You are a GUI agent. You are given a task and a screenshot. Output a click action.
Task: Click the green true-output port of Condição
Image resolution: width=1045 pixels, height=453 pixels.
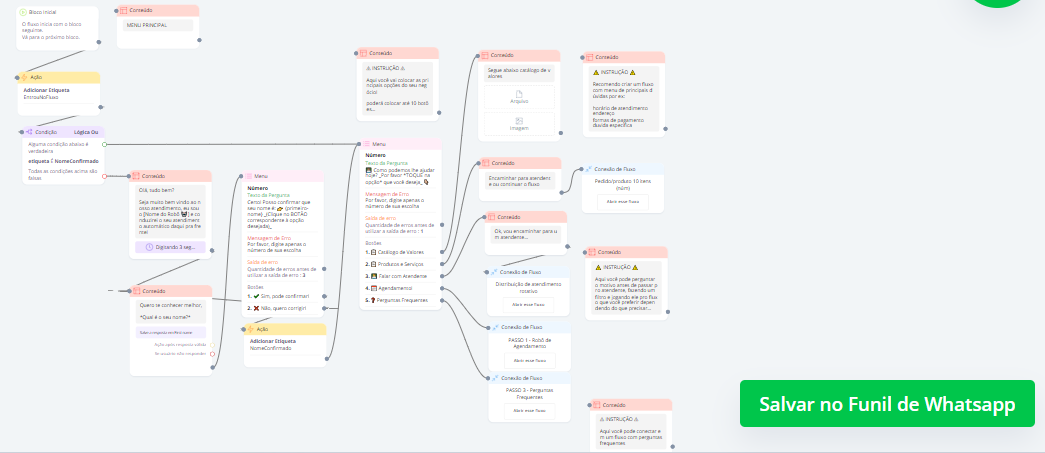pyautogui.click(x=105, y=144)
